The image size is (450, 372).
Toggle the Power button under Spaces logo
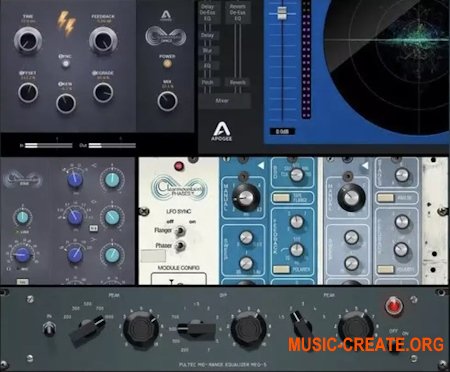pyautogui.click(x=167, y=63)
